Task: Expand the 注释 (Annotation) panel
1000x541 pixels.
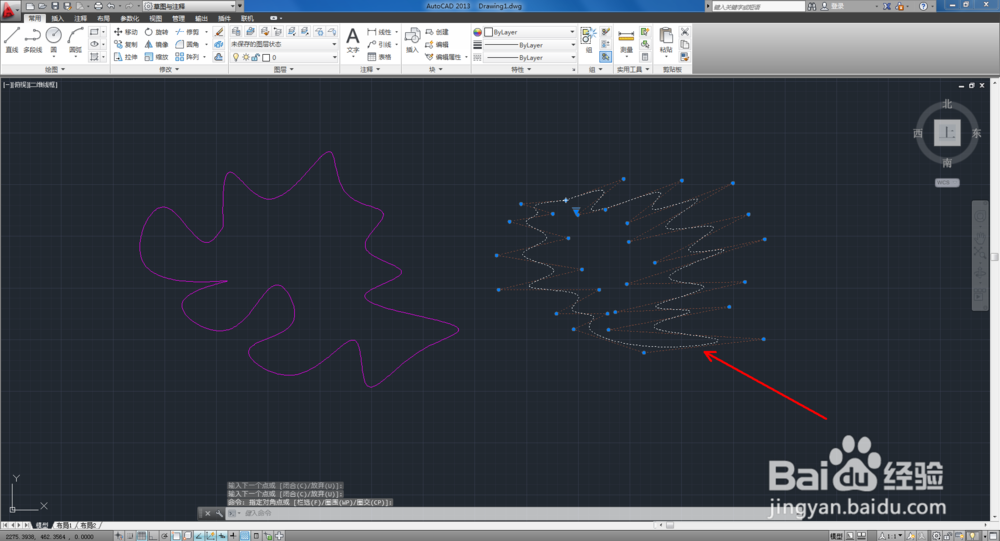Action: click(370, 70)
